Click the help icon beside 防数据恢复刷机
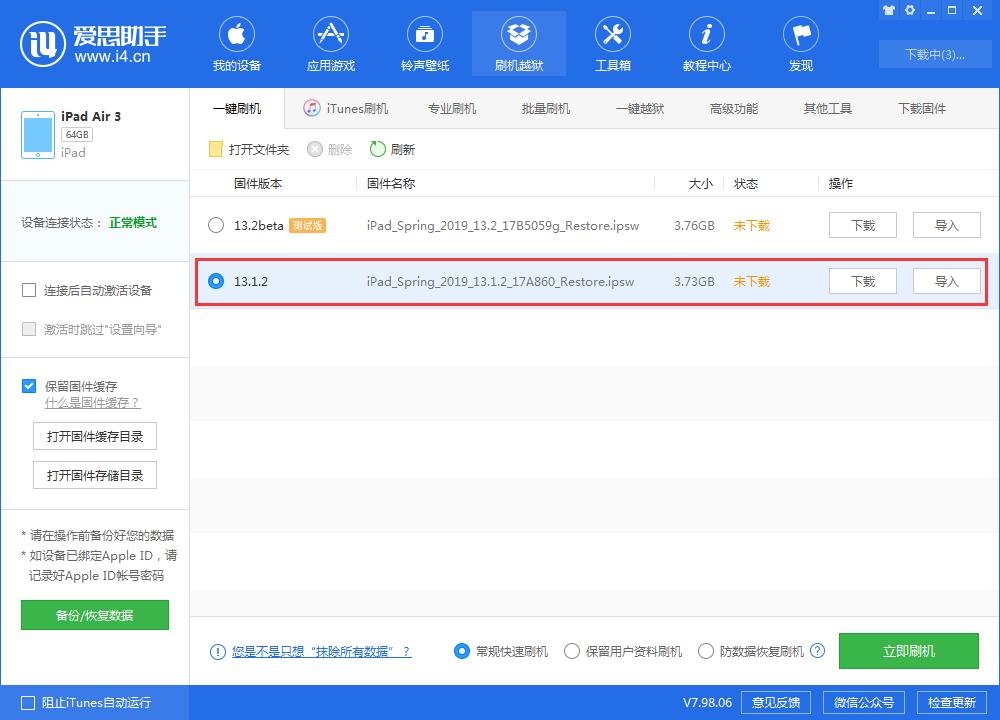This screenshot has width=1000, height=720. point(818,651)
